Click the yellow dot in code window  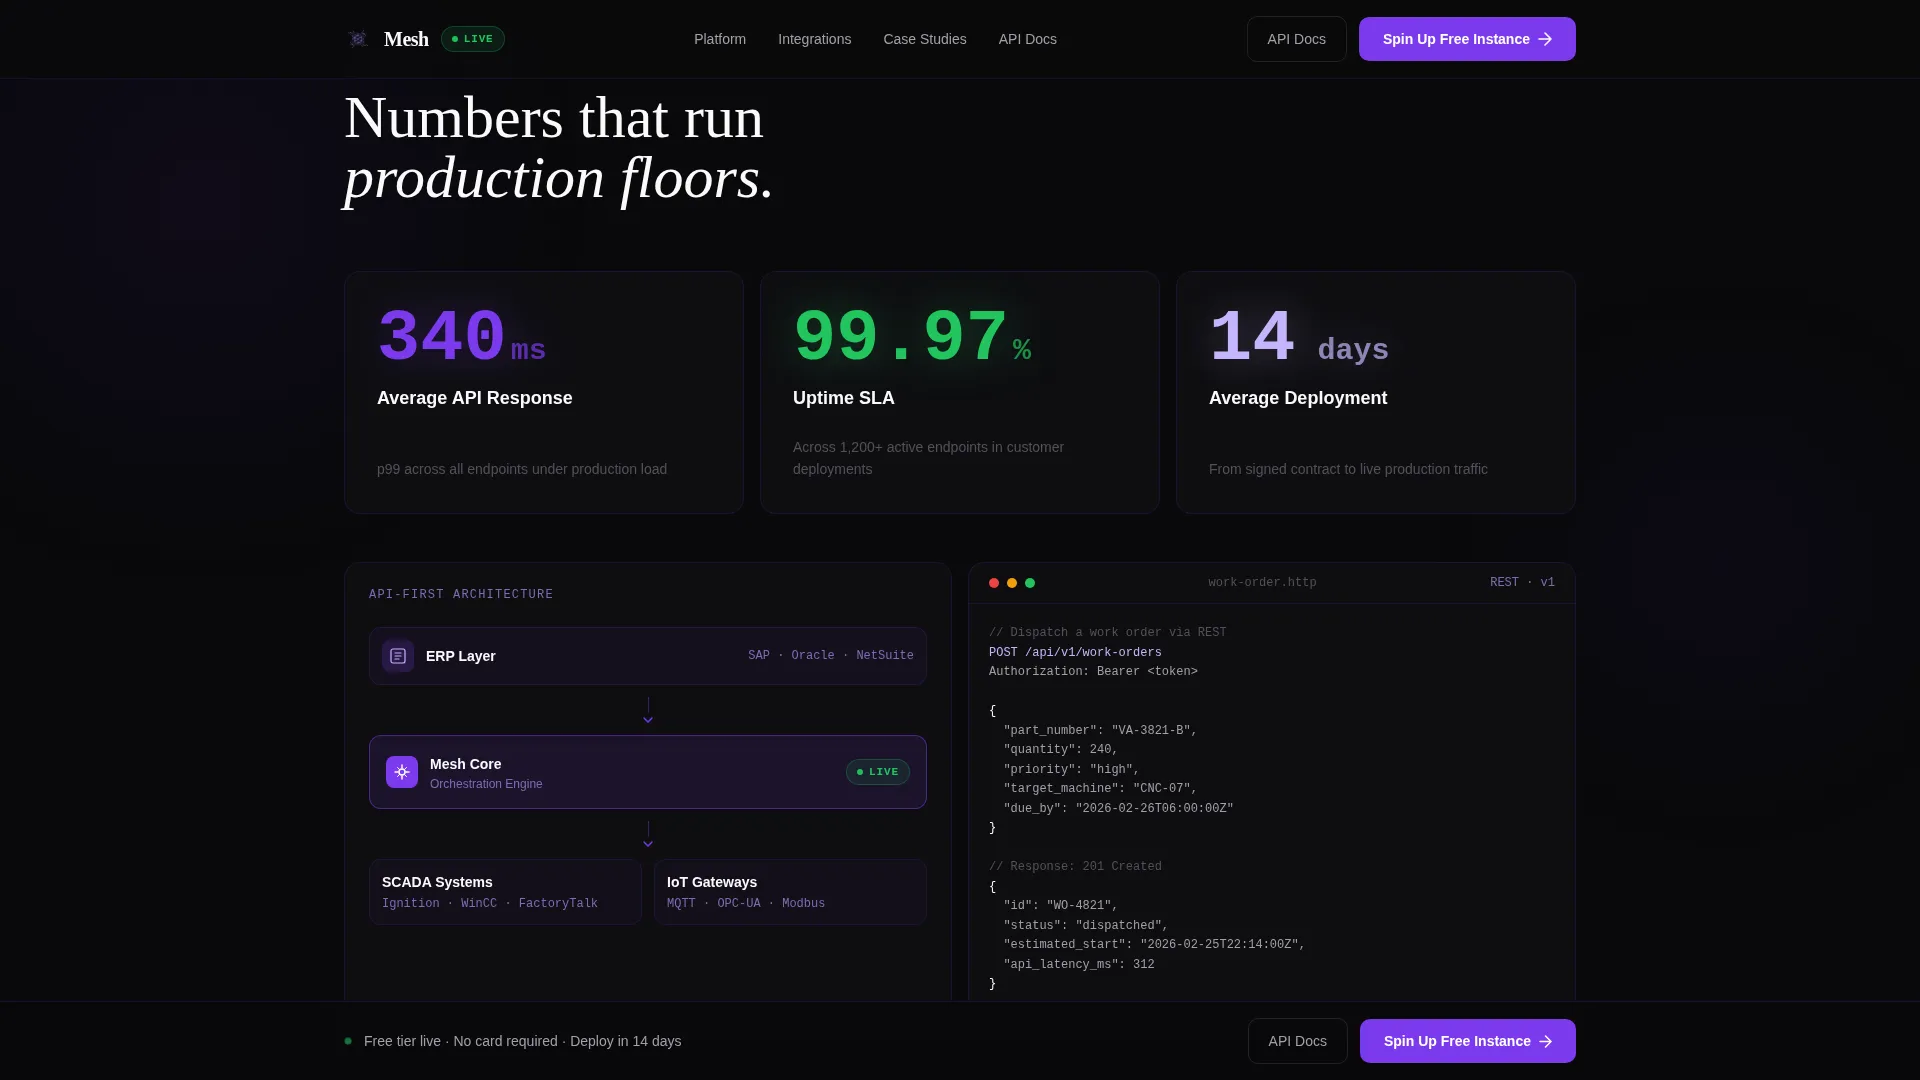(1012, 583)
